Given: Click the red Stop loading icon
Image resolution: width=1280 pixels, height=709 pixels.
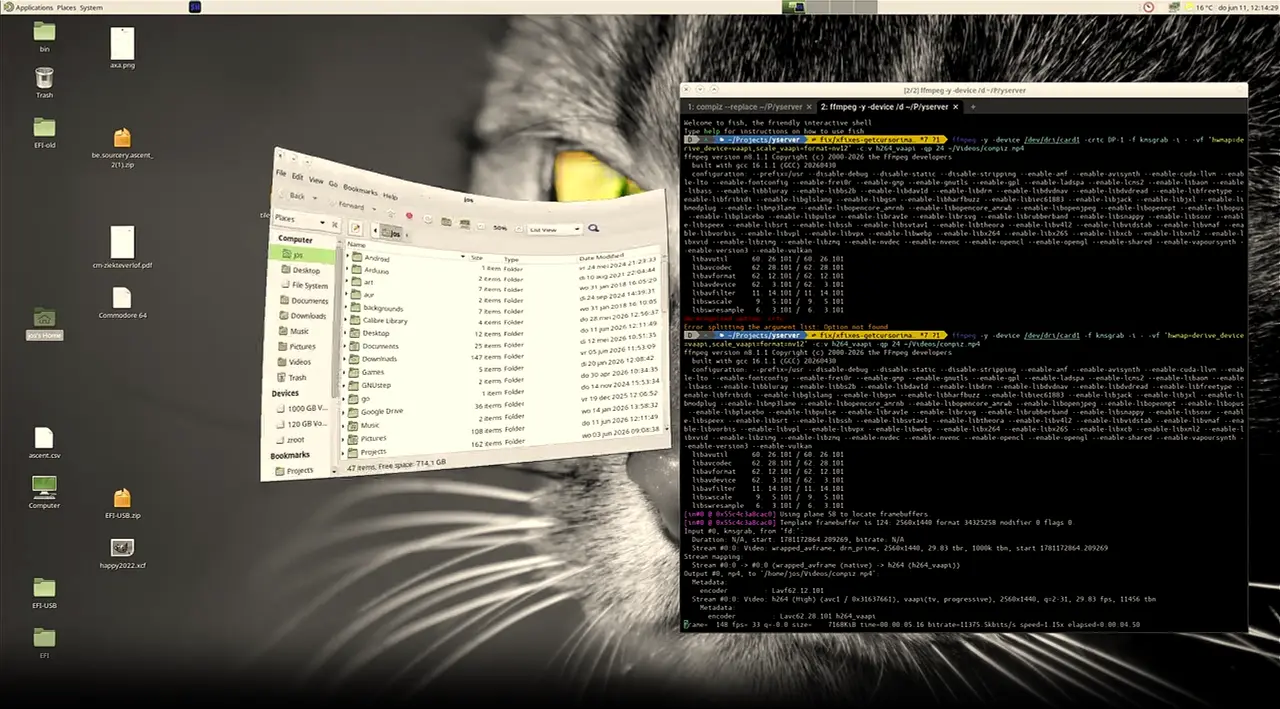Looking at the screenshot, I should pyautogui.click(x=409, y=216).
